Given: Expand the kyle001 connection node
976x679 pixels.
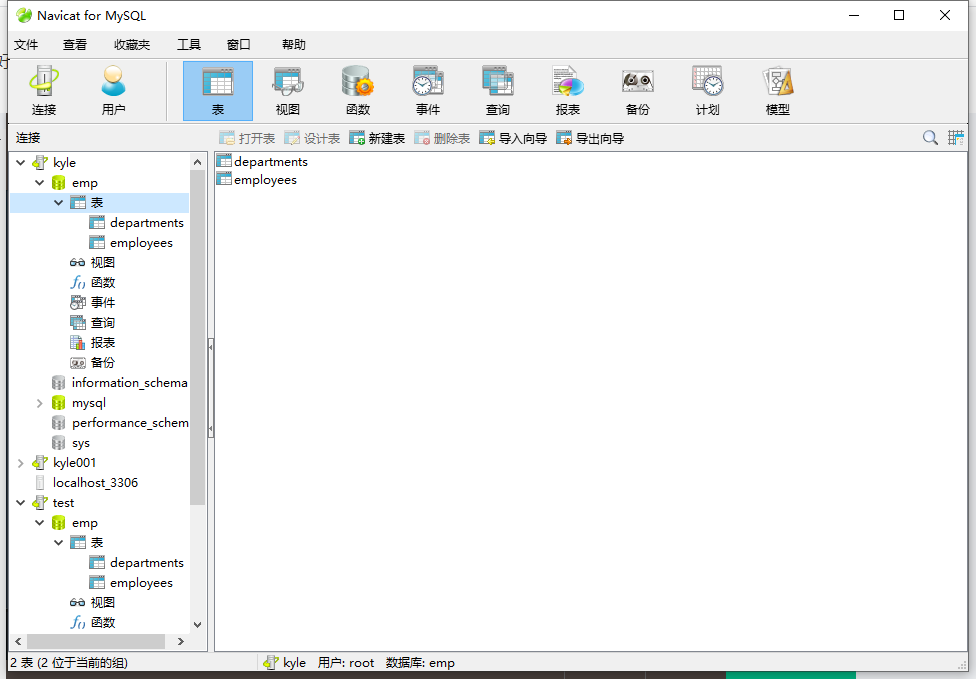Looking at the screenshot, I should [x=21, y=463].
